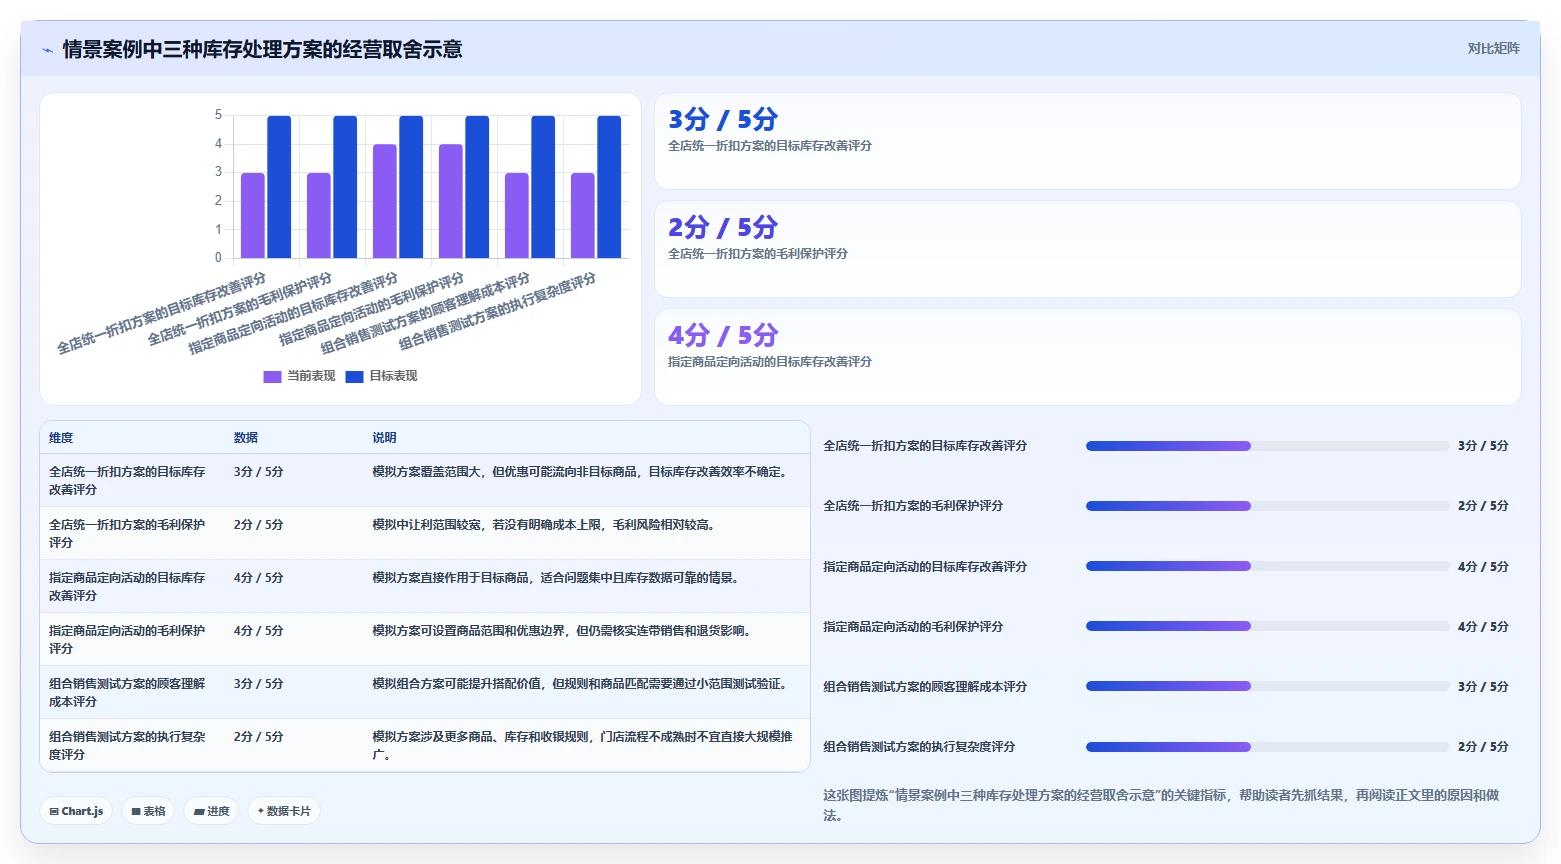1561x864 pixels.
Task: Click progress bar for 指定商品定向活动的毛利保护评分
Action: click(x=1267, y=626)
